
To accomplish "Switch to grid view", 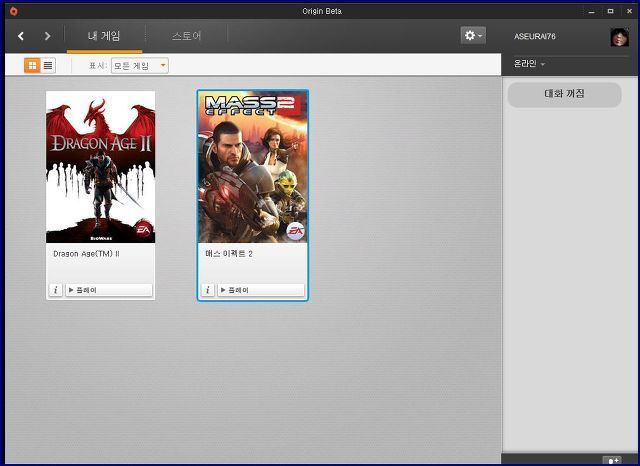I will tap(32, 65).
